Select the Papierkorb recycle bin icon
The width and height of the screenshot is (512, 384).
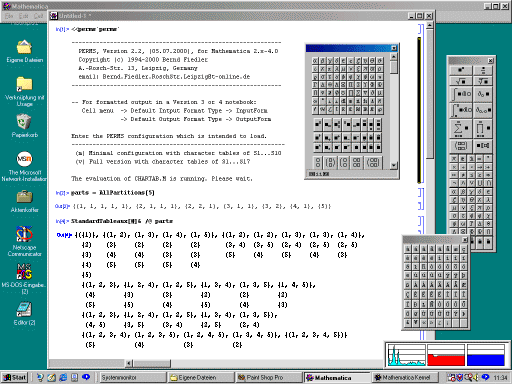coord(24,126)
